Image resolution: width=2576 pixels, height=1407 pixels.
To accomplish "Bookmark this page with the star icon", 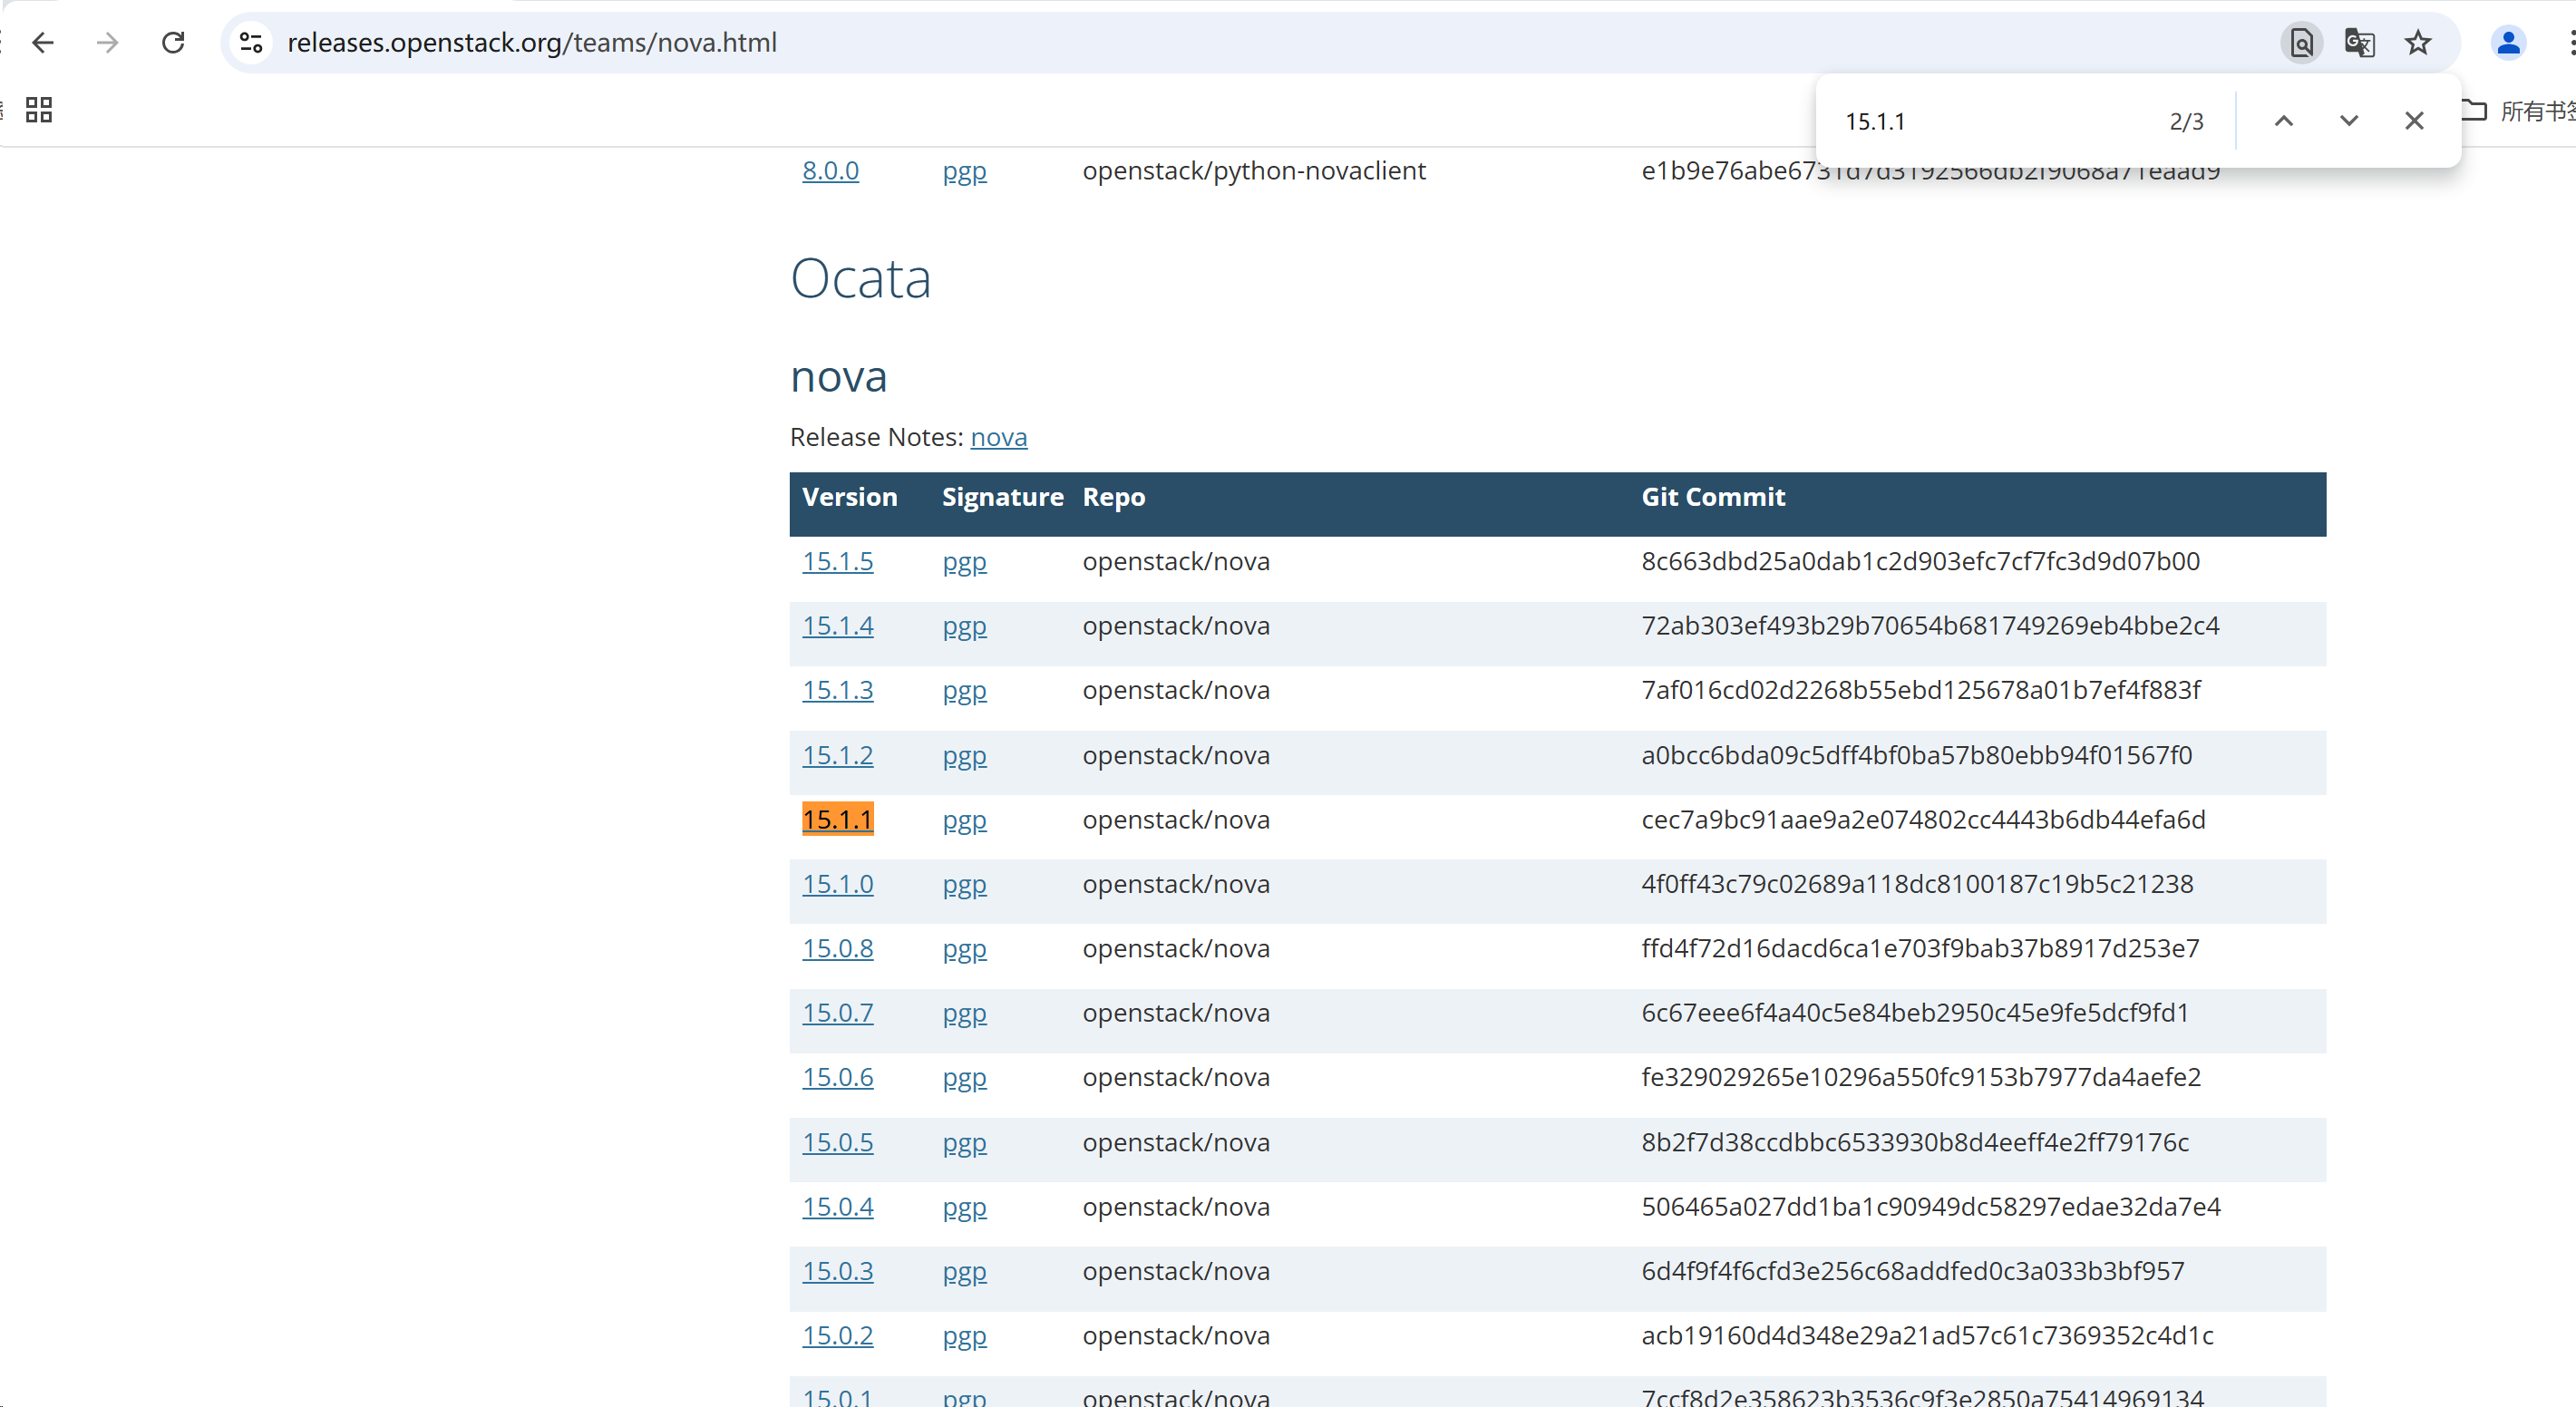I will tap(2418, 43).
